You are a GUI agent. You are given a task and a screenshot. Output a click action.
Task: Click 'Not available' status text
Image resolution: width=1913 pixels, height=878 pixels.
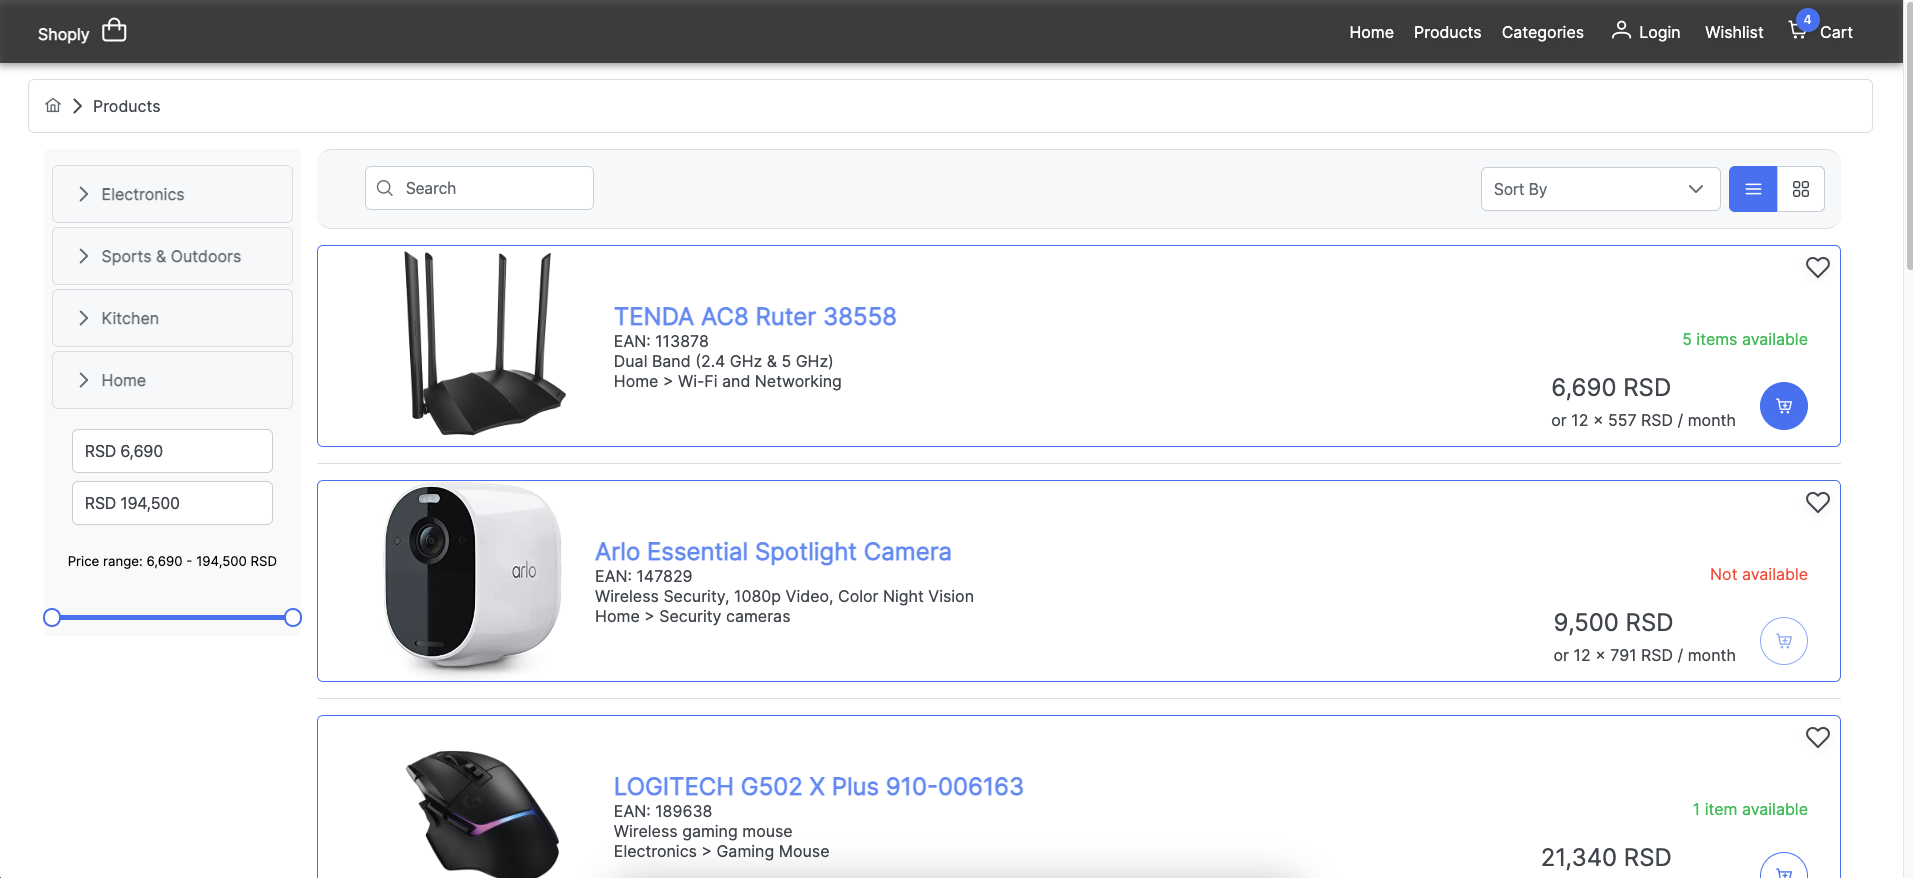coord(1758,574)
